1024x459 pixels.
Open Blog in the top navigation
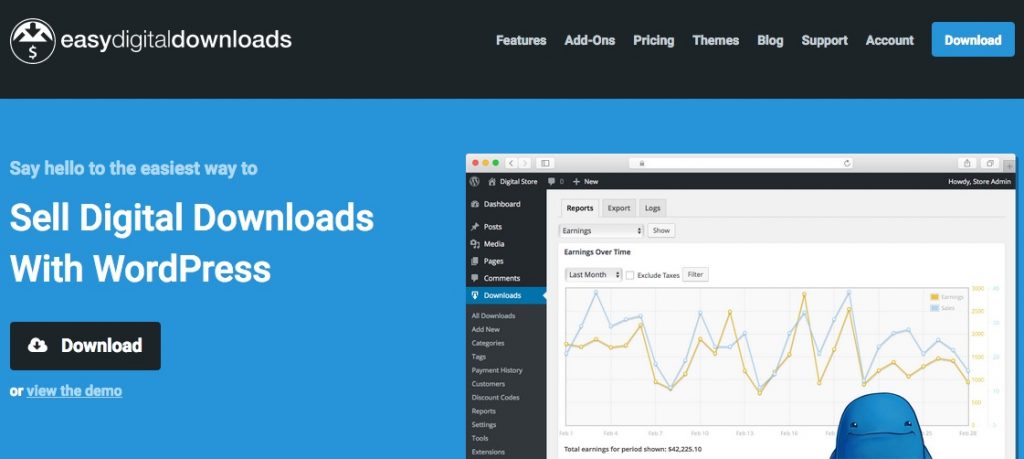click(770, 40)
